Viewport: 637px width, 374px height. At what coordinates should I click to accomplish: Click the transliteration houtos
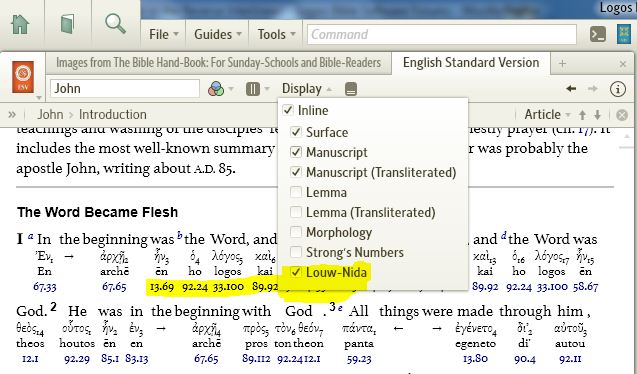click(77, 344)
